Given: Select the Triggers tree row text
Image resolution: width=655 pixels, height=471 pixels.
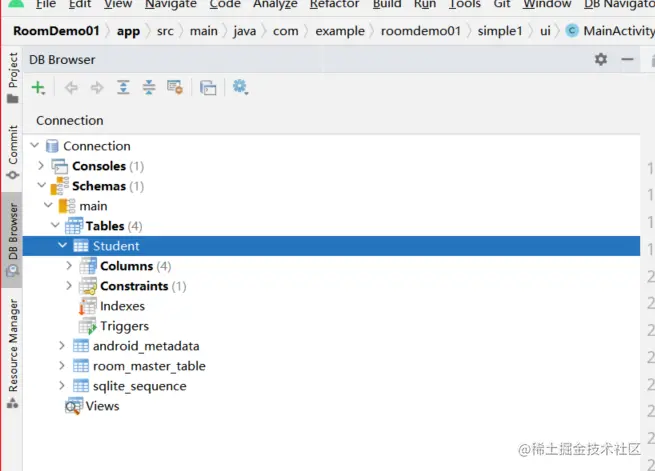Looking at the screenshot, I should point(124,326).
